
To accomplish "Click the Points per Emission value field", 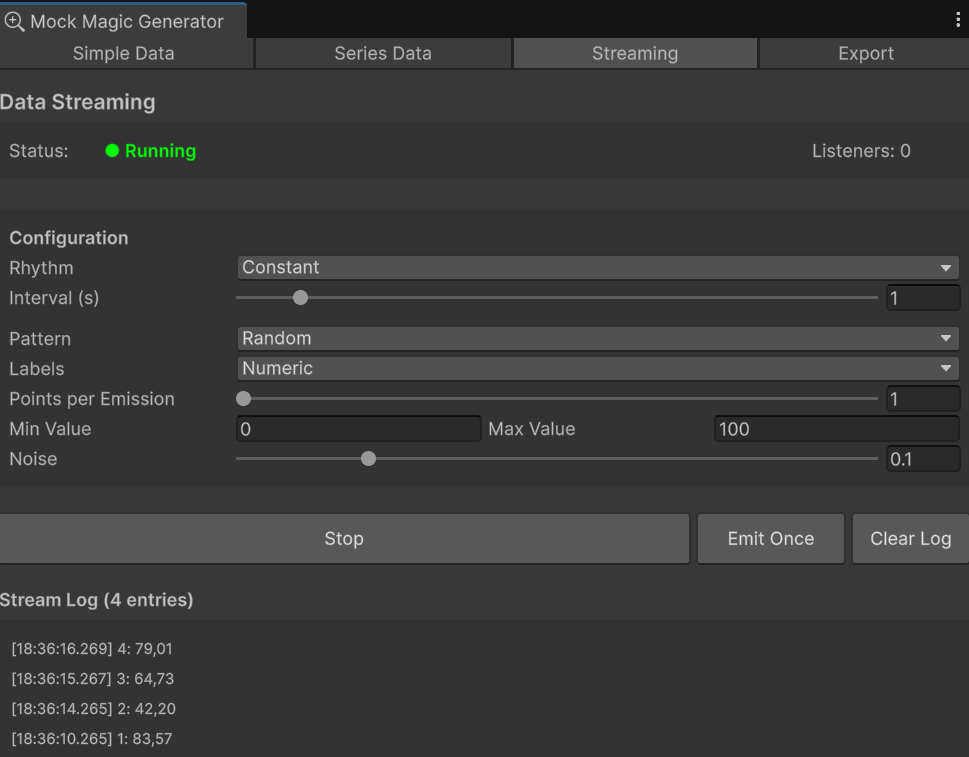I will coord(923,399).
